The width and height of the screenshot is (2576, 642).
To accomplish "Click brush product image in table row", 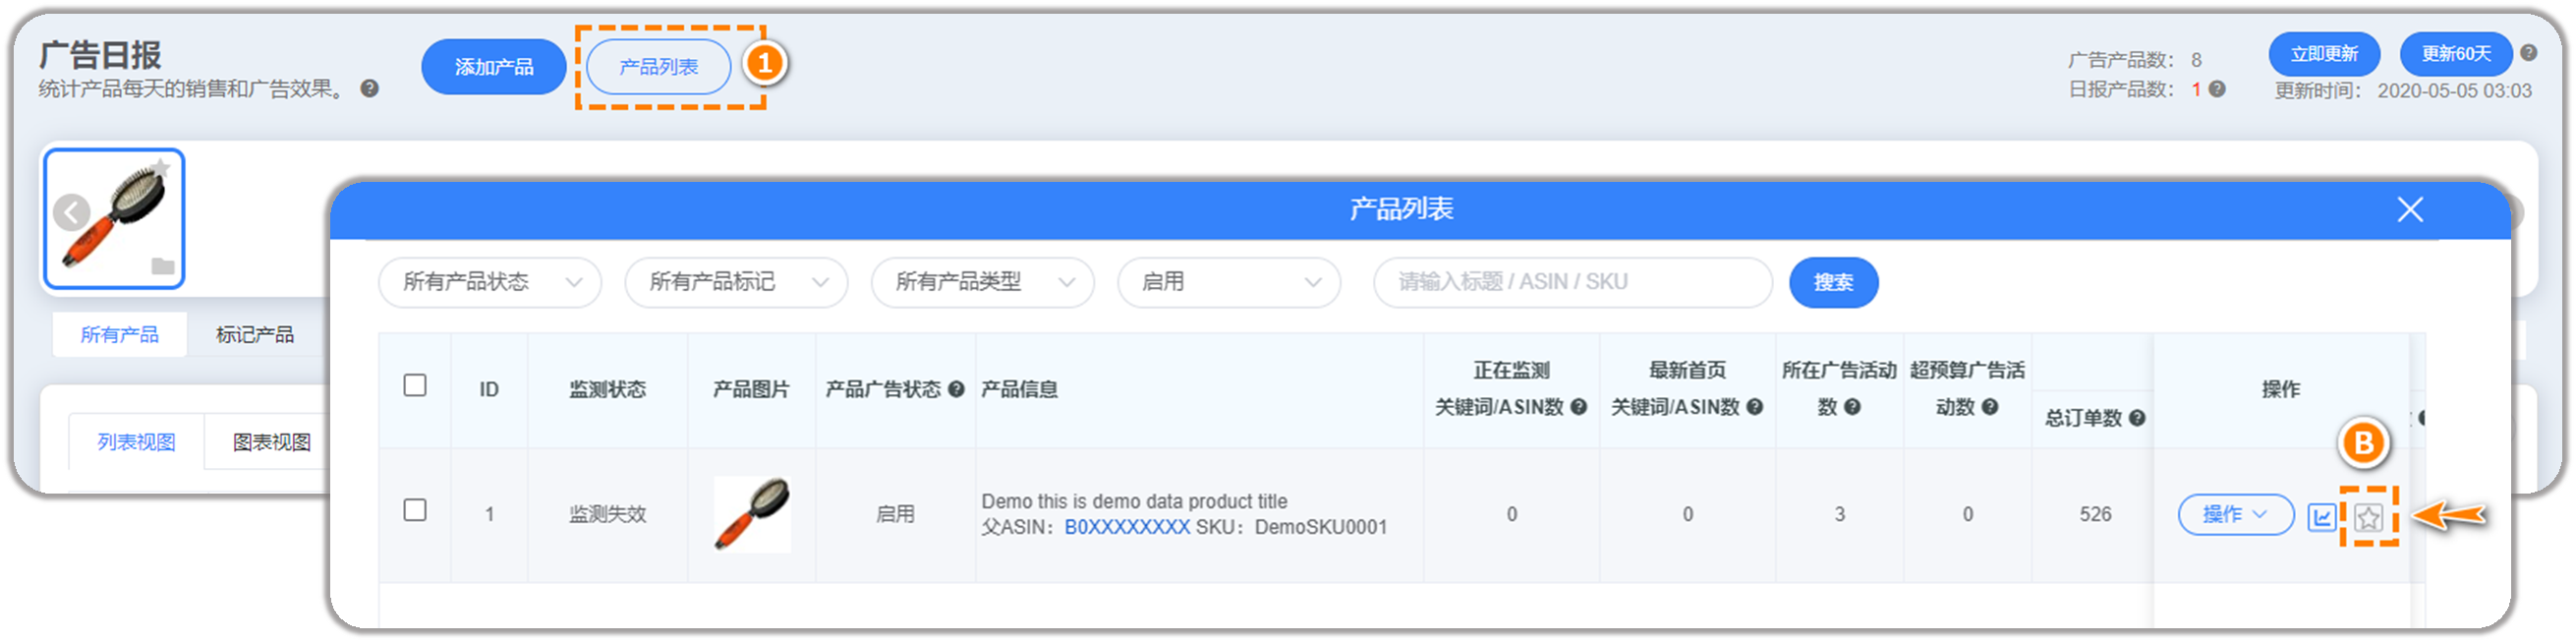I will point(752,514).
